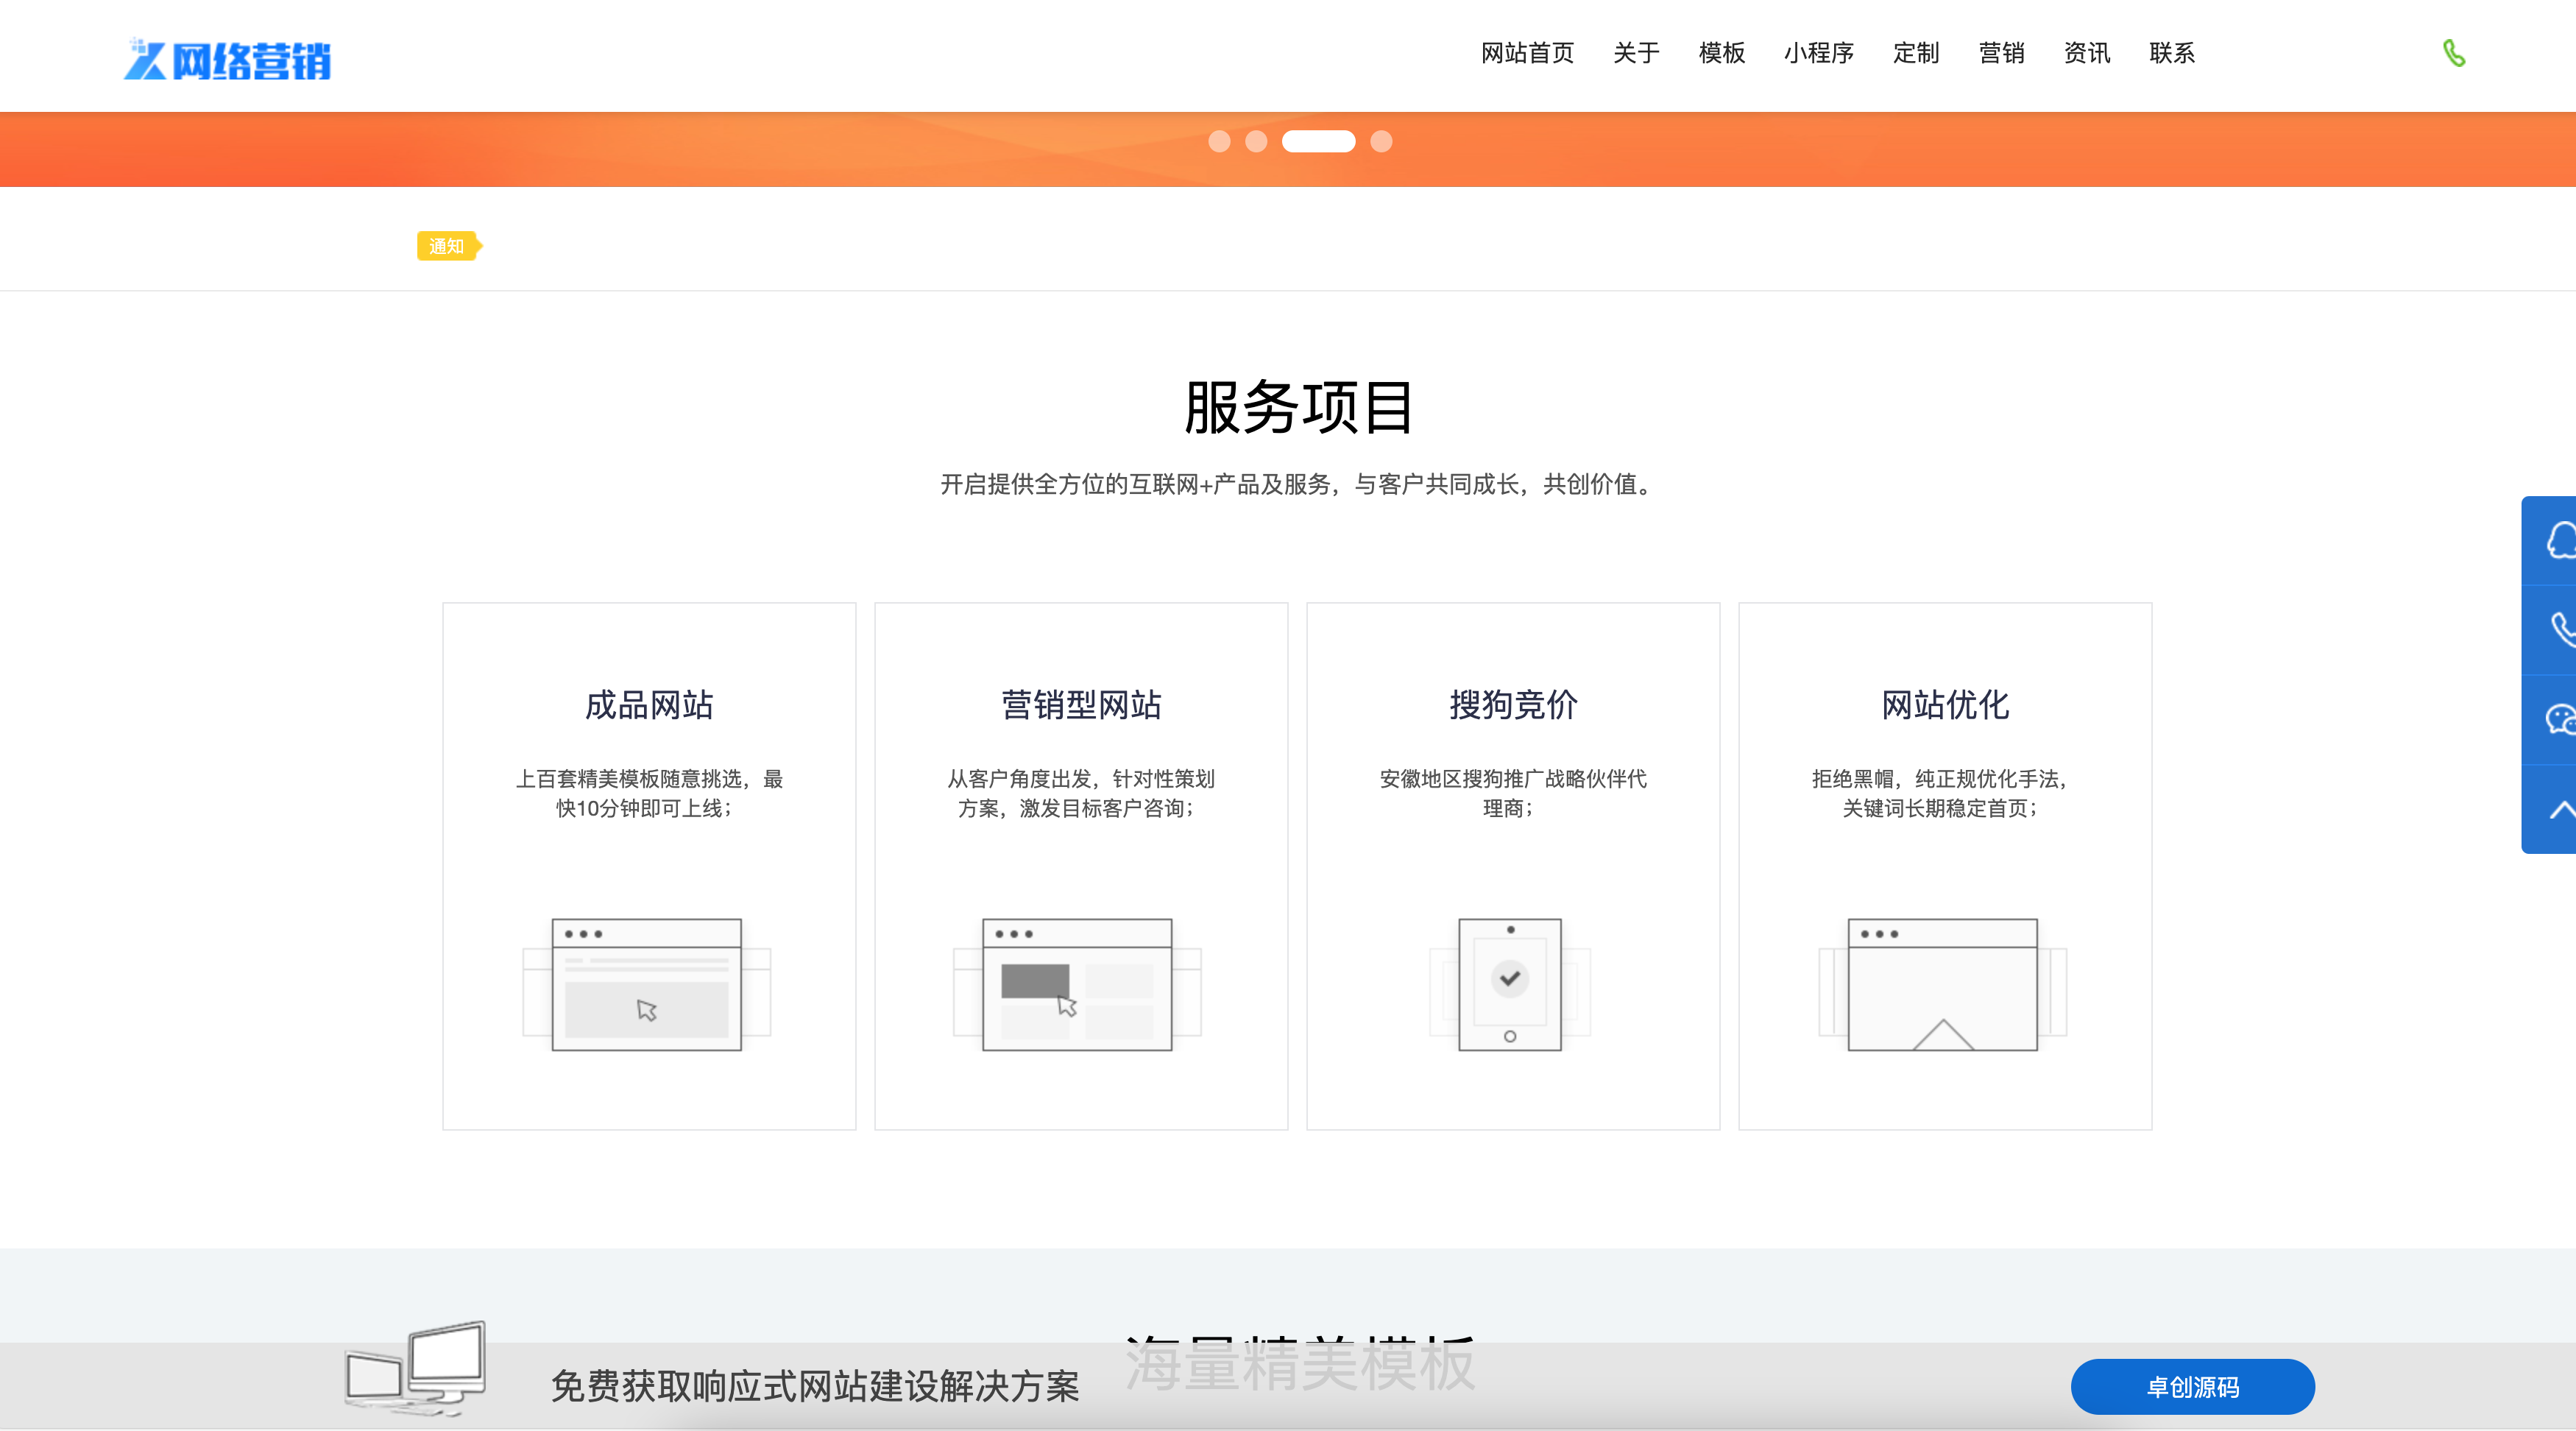Select the first carousel slide dot
Viewport: 2576px width, 1431px height.
click(1219, 141)
